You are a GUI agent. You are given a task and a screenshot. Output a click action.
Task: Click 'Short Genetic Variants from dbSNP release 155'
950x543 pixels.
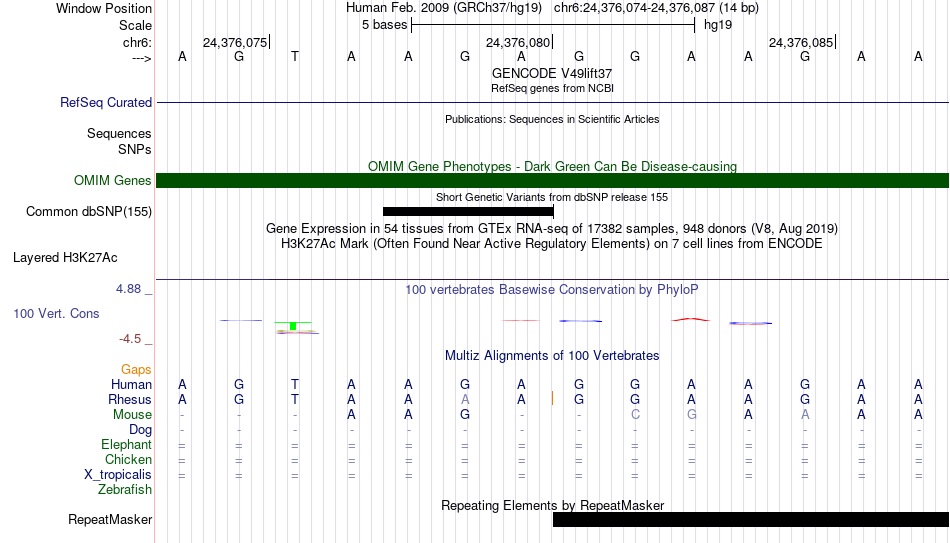[x=552, y=197]
